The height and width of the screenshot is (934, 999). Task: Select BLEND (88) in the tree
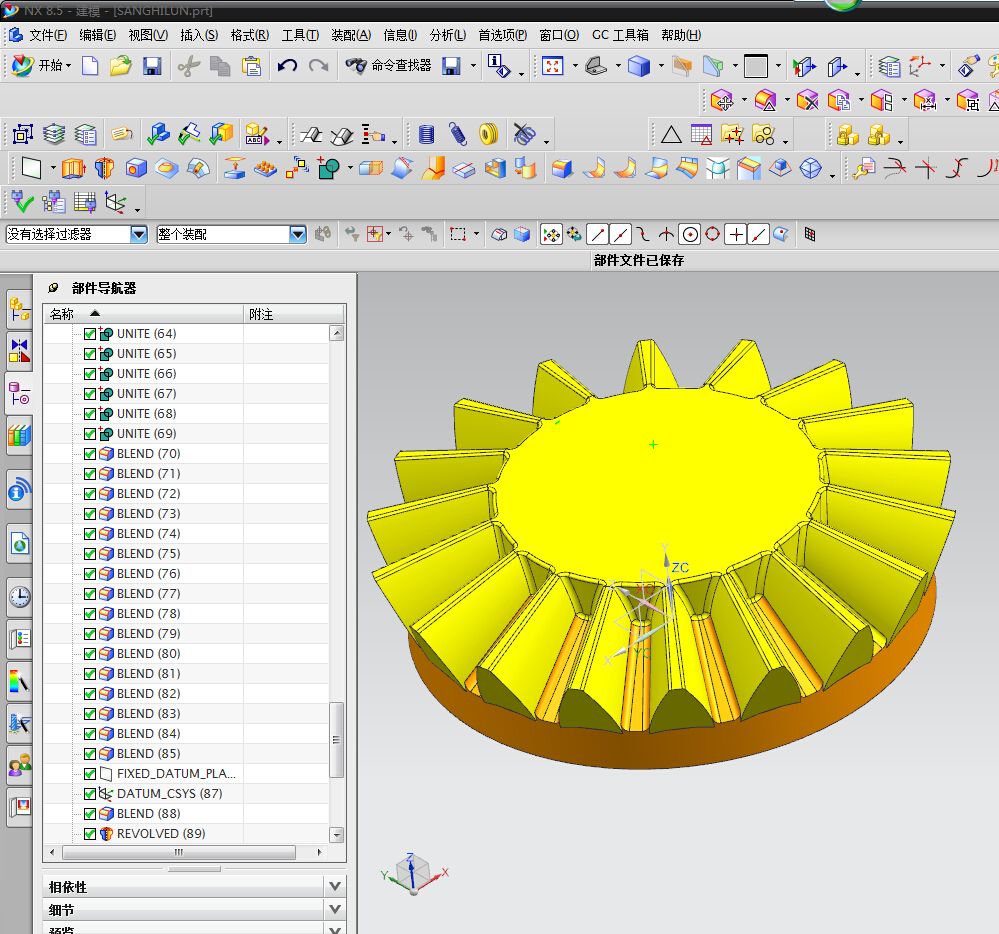pyautogui.click(x=148, y=814)
